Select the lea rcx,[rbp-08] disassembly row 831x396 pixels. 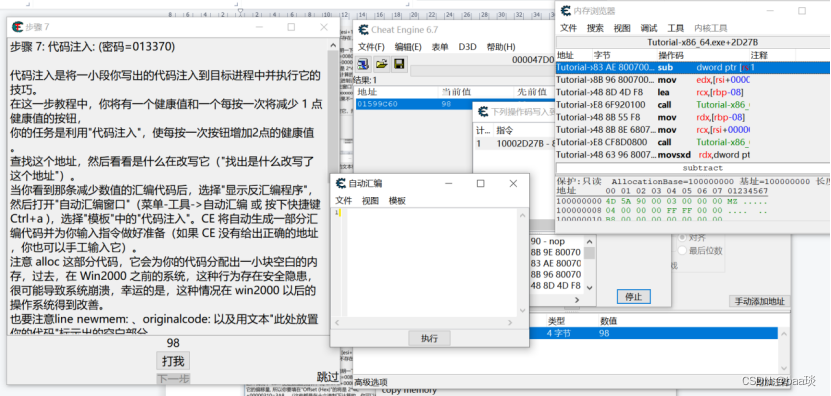click(x=693, y=92)
